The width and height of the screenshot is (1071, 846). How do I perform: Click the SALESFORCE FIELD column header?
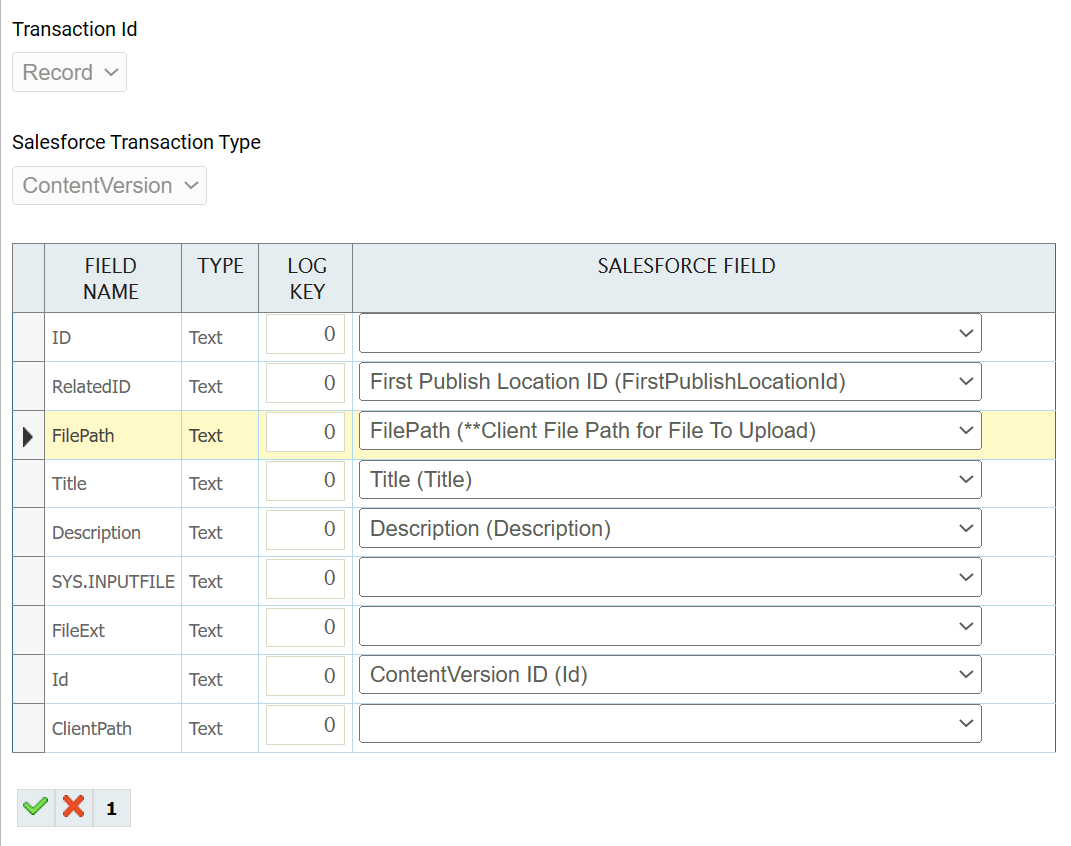(x=686, y=266)
